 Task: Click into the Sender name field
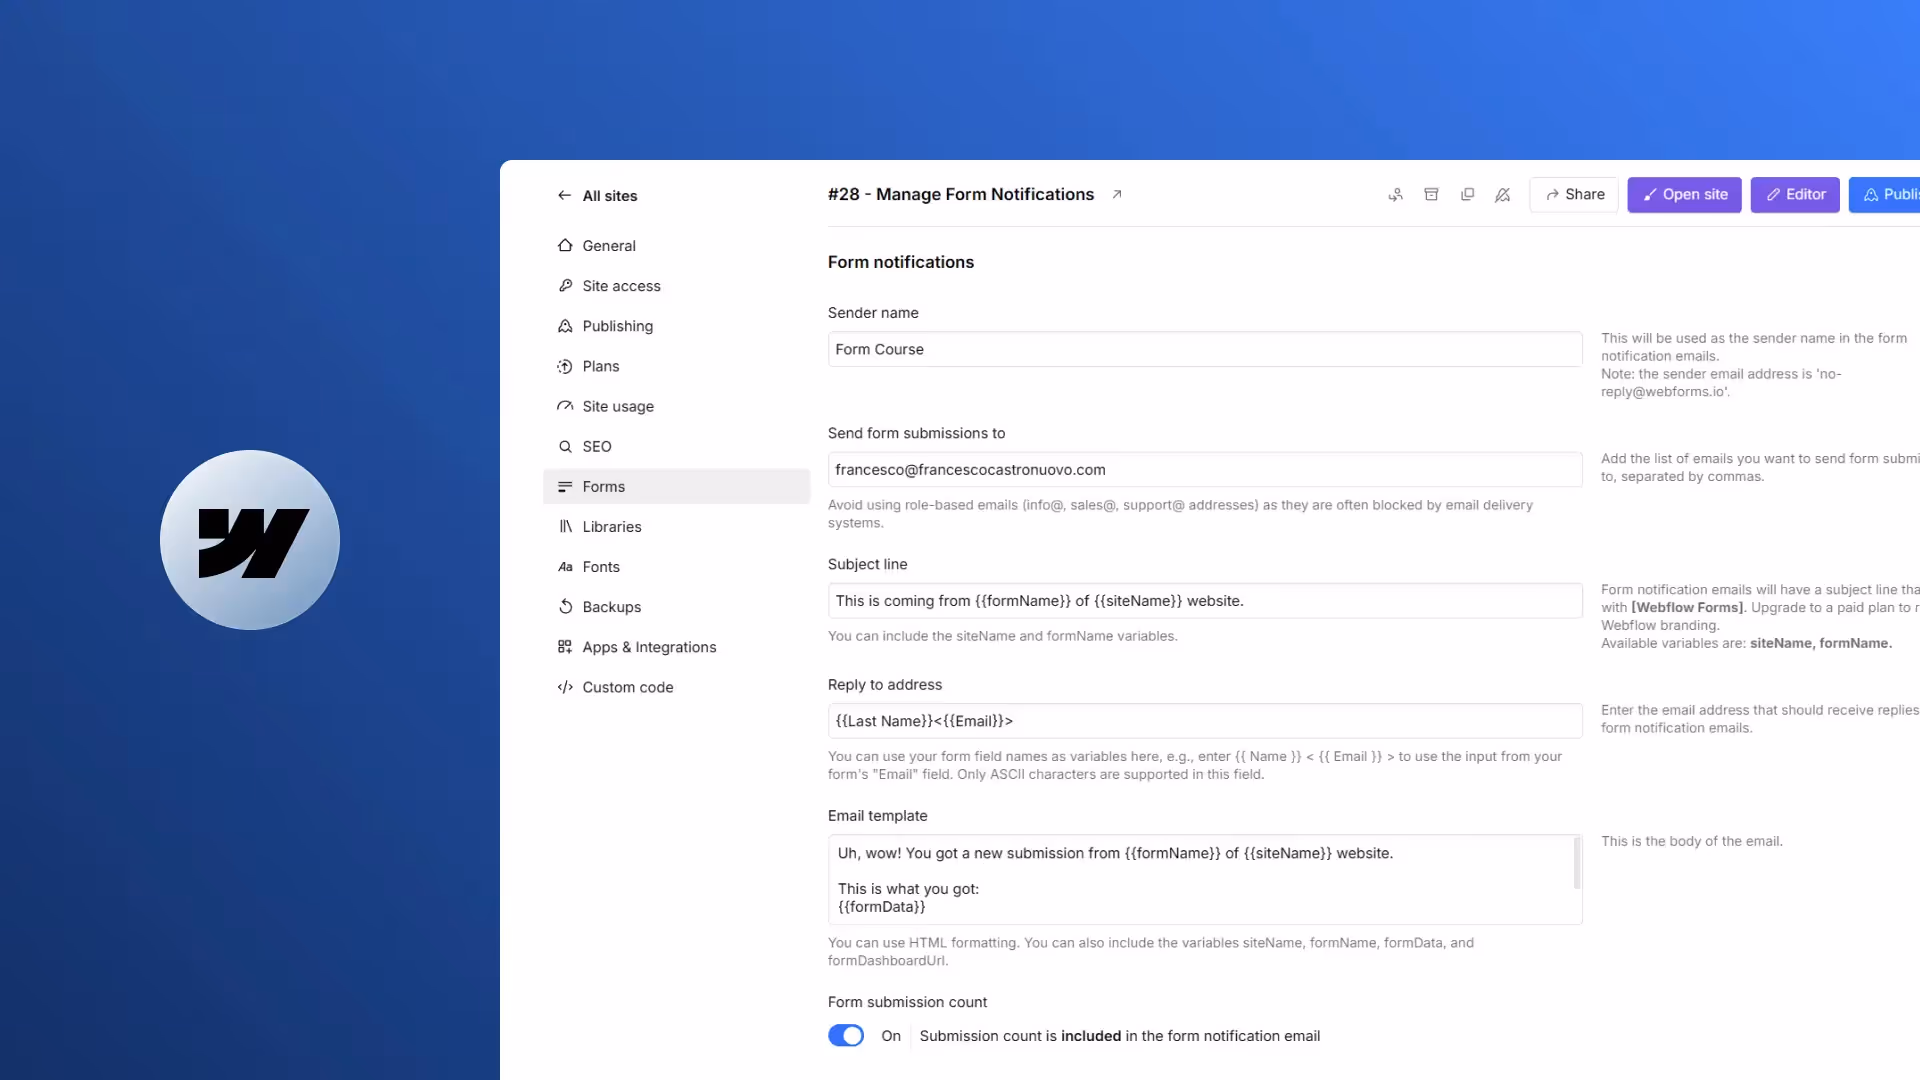[x=1204, y=349]
